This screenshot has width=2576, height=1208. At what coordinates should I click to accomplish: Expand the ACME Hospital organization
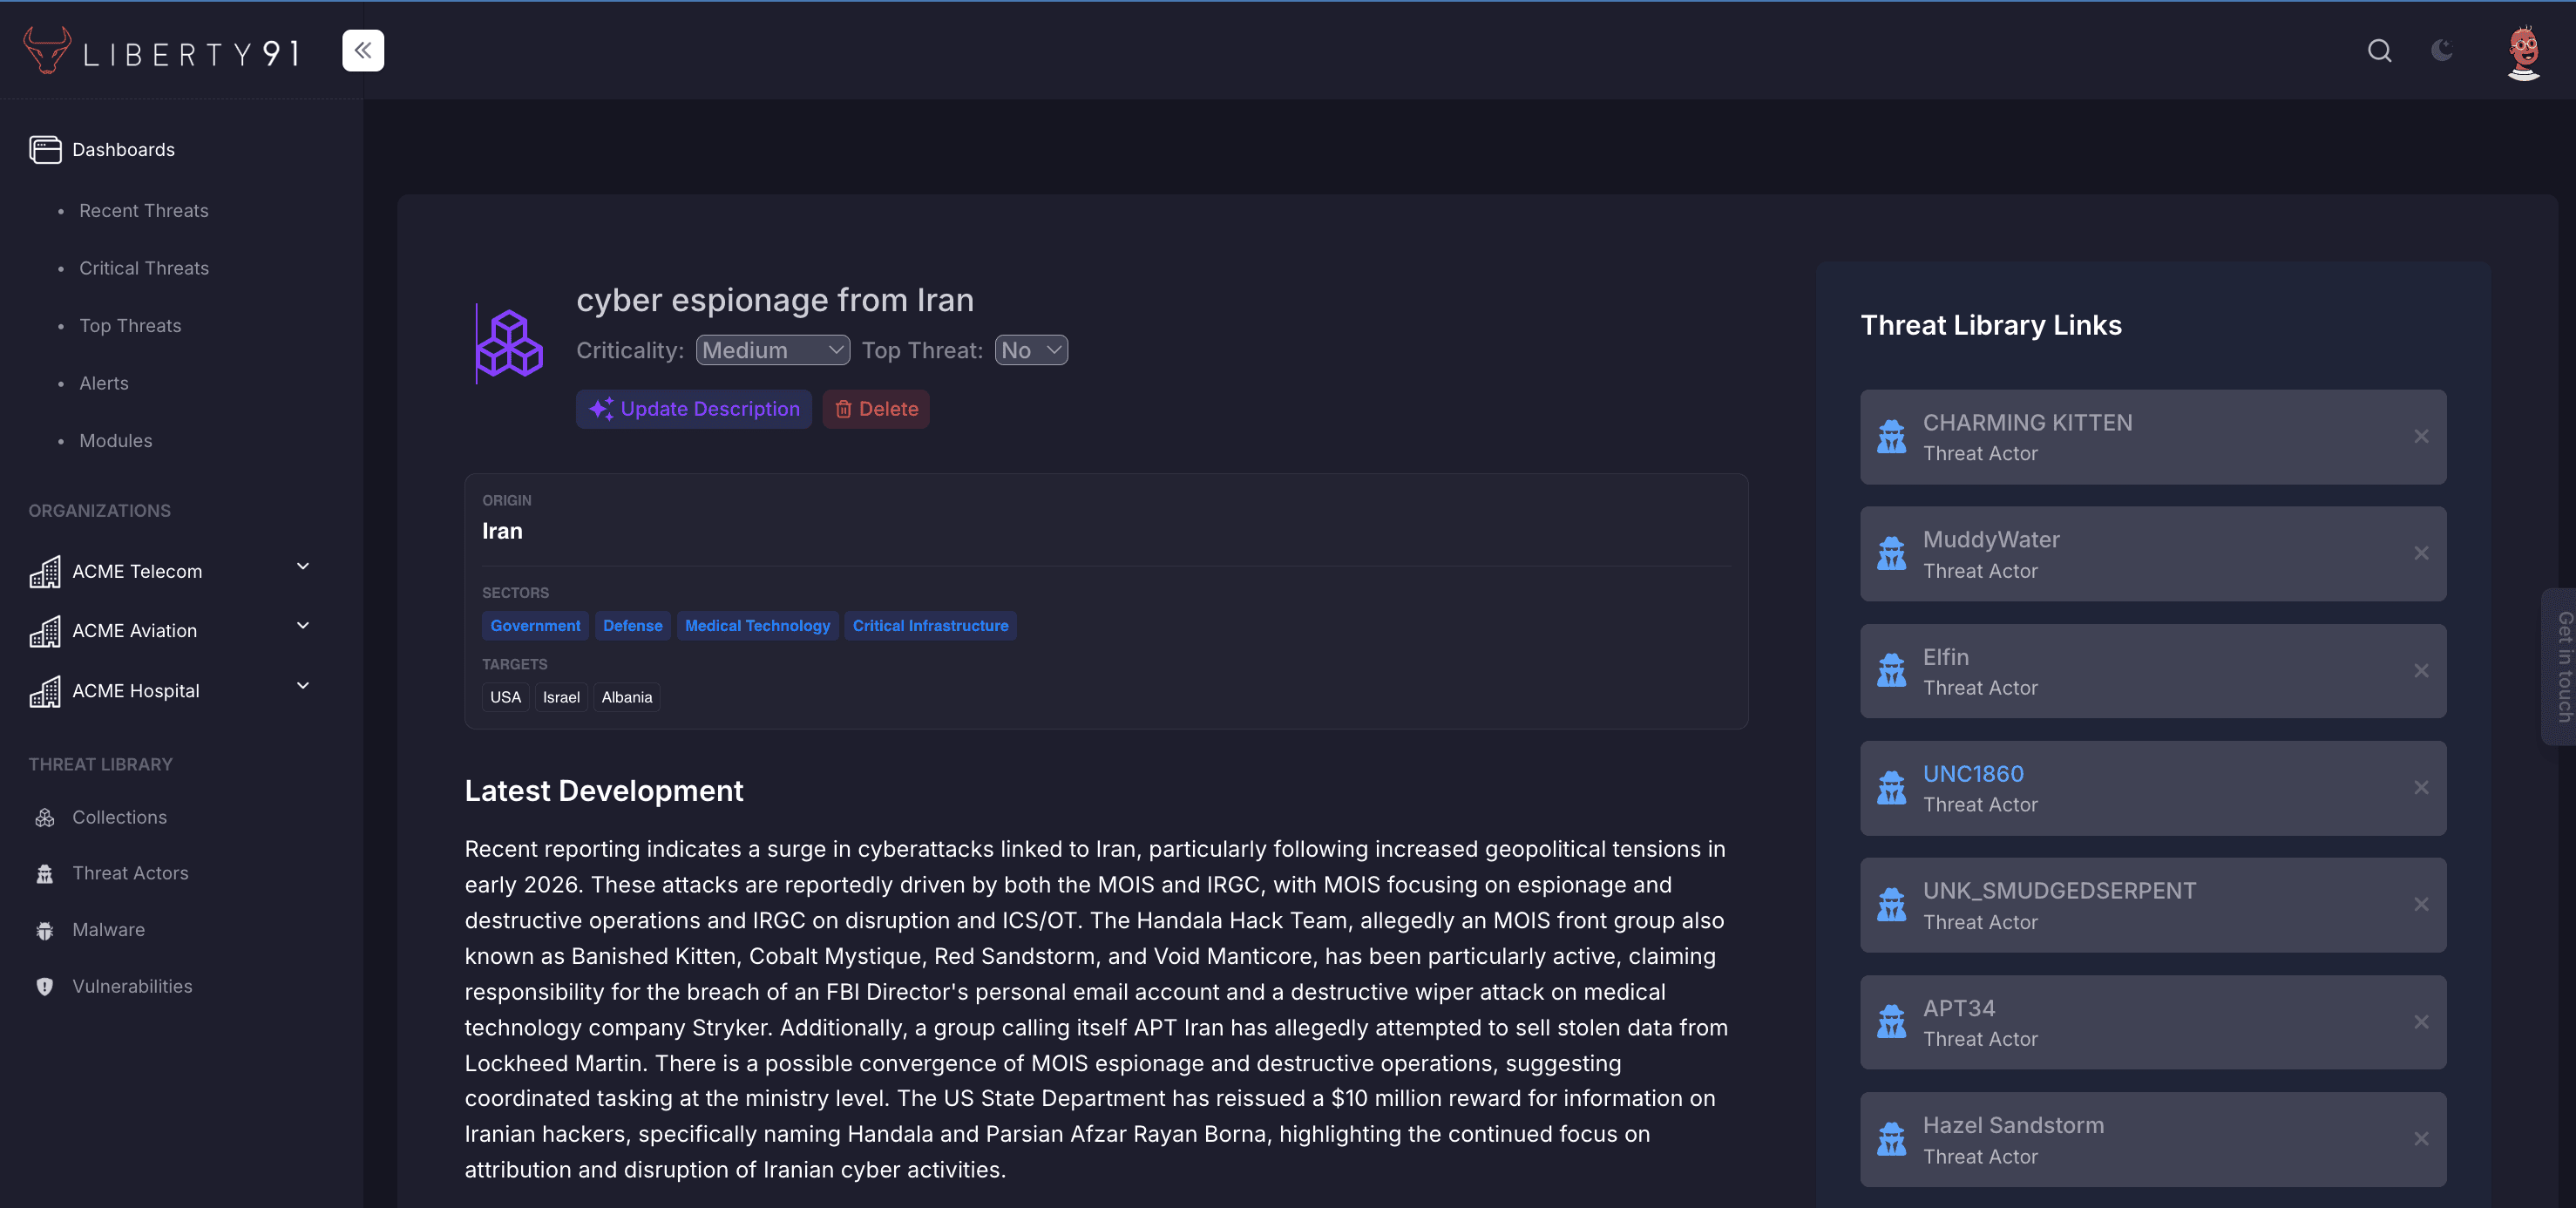(302, 685)
